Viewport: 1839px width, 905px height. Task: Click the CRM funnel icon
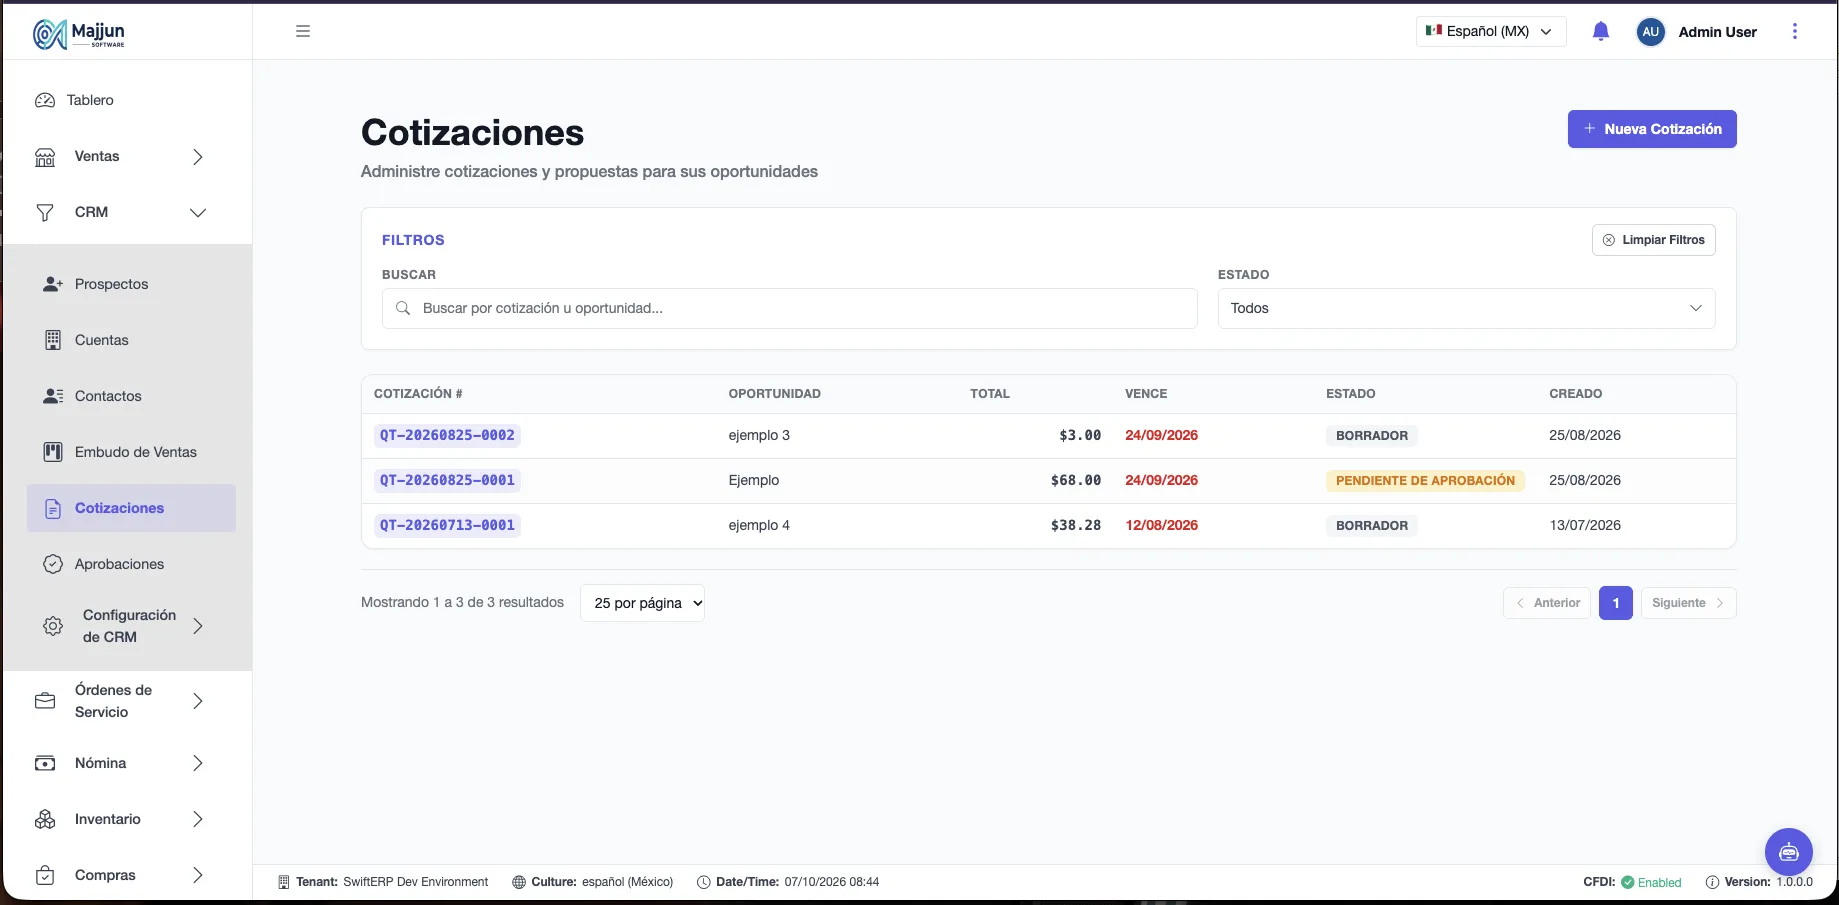coord(45,213)
